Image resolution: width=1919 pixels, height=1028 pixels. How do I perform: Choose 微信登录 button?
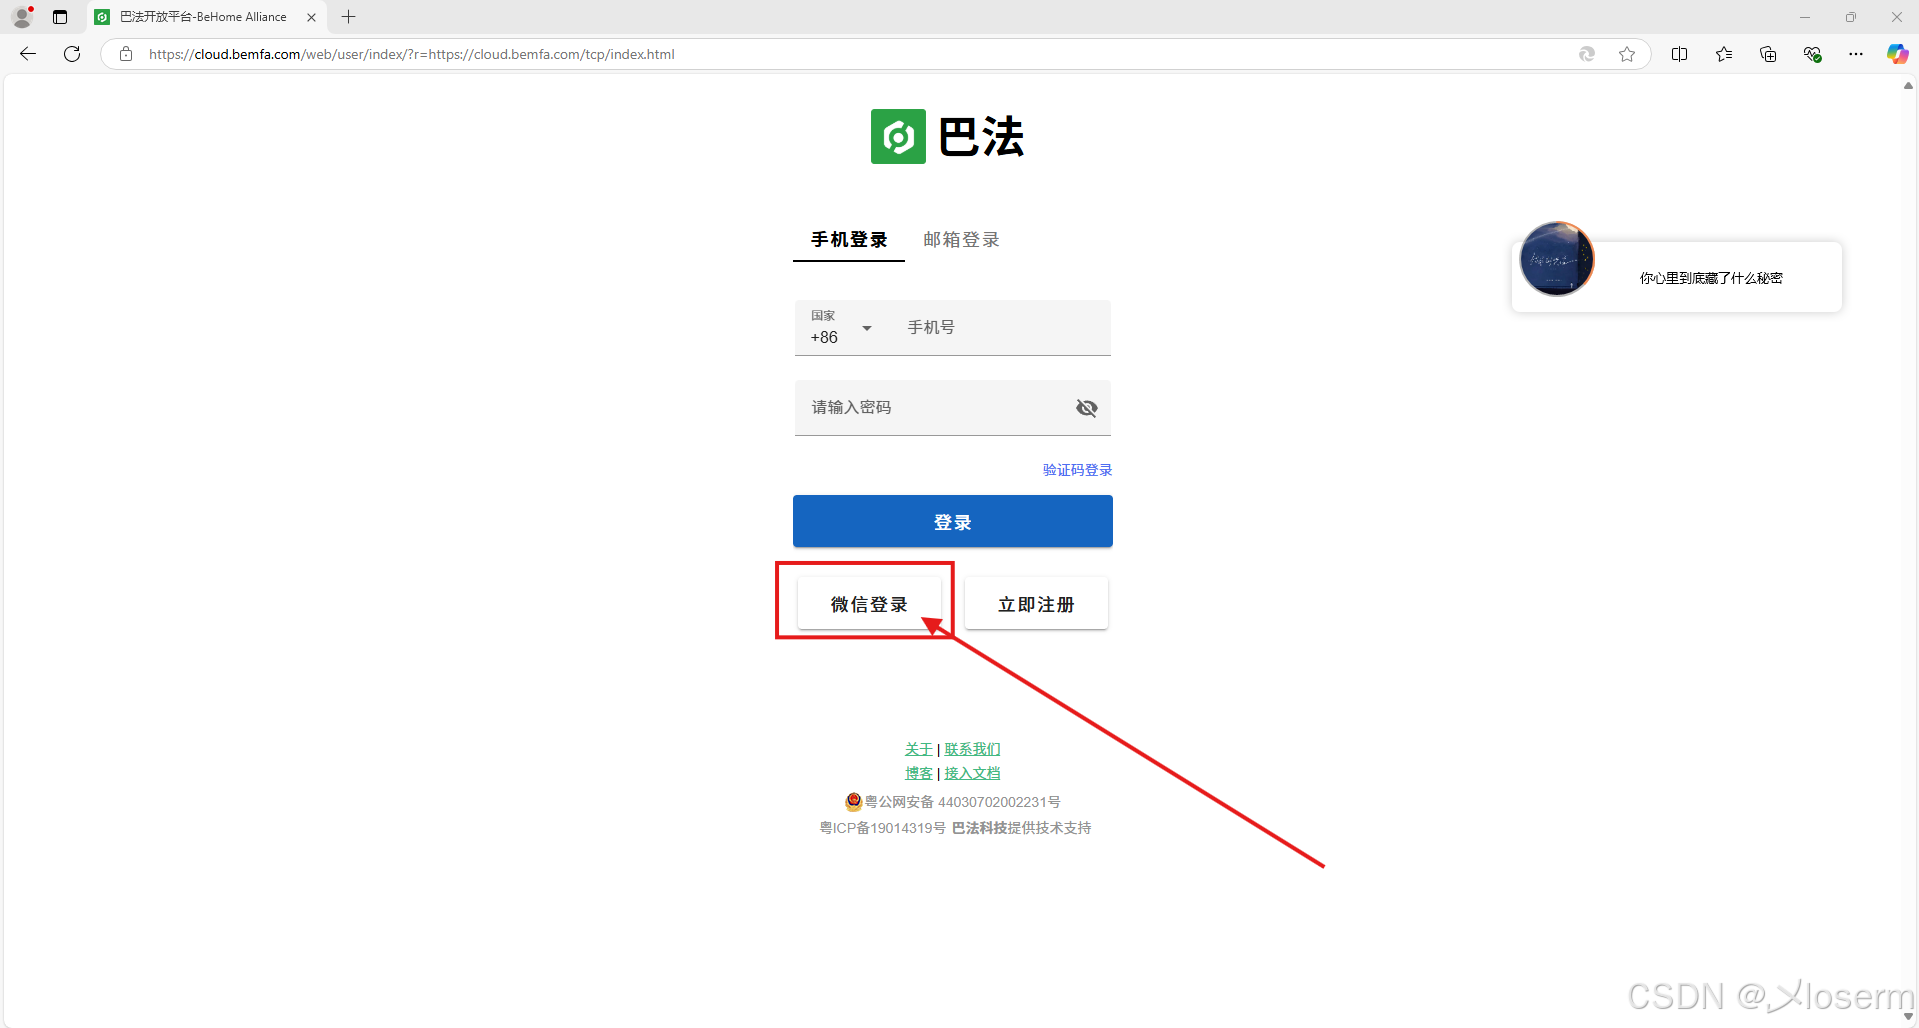coord(869,604)
